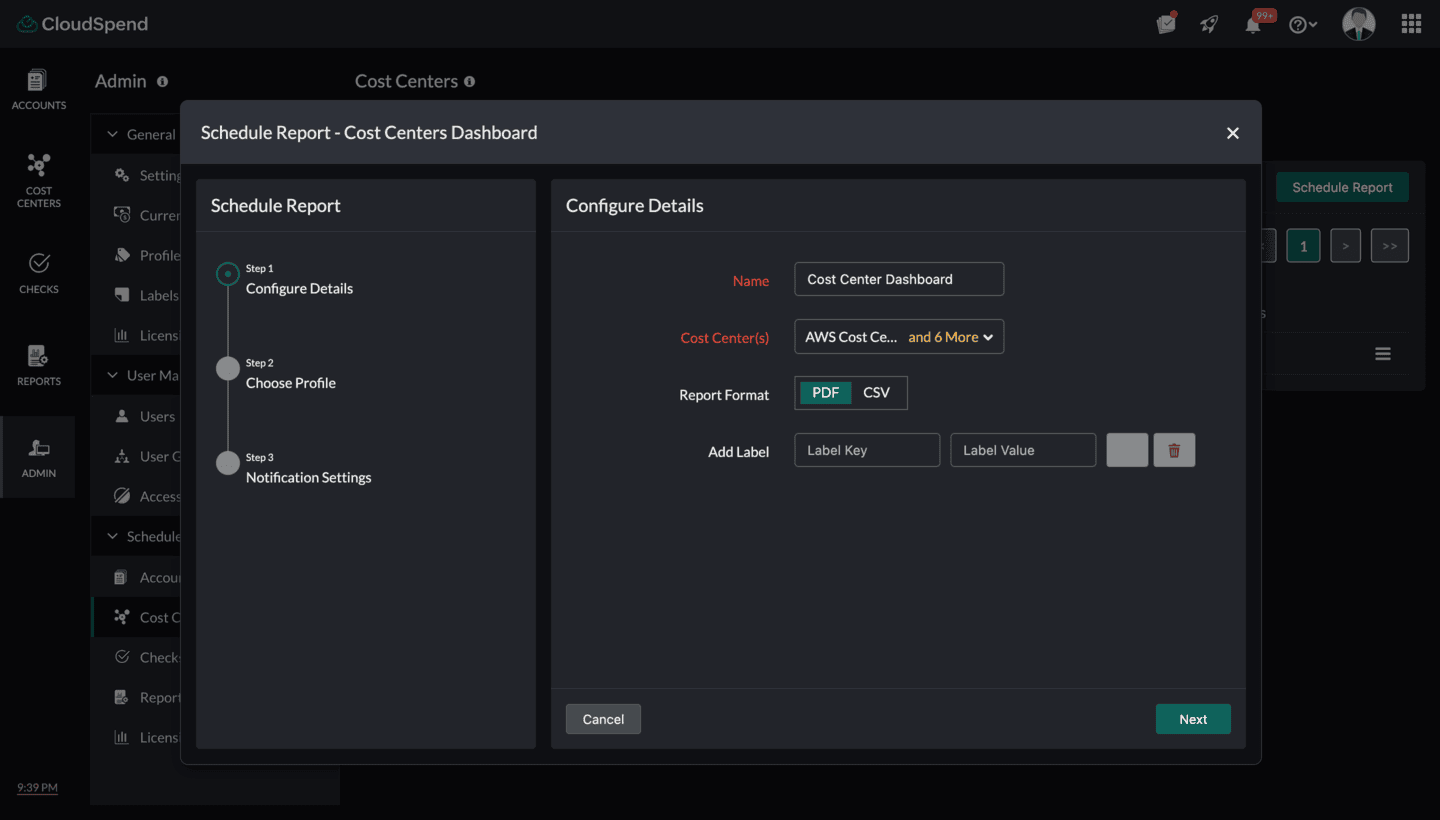
Task: Switch report format to CSV
Action: click(878, 392)
